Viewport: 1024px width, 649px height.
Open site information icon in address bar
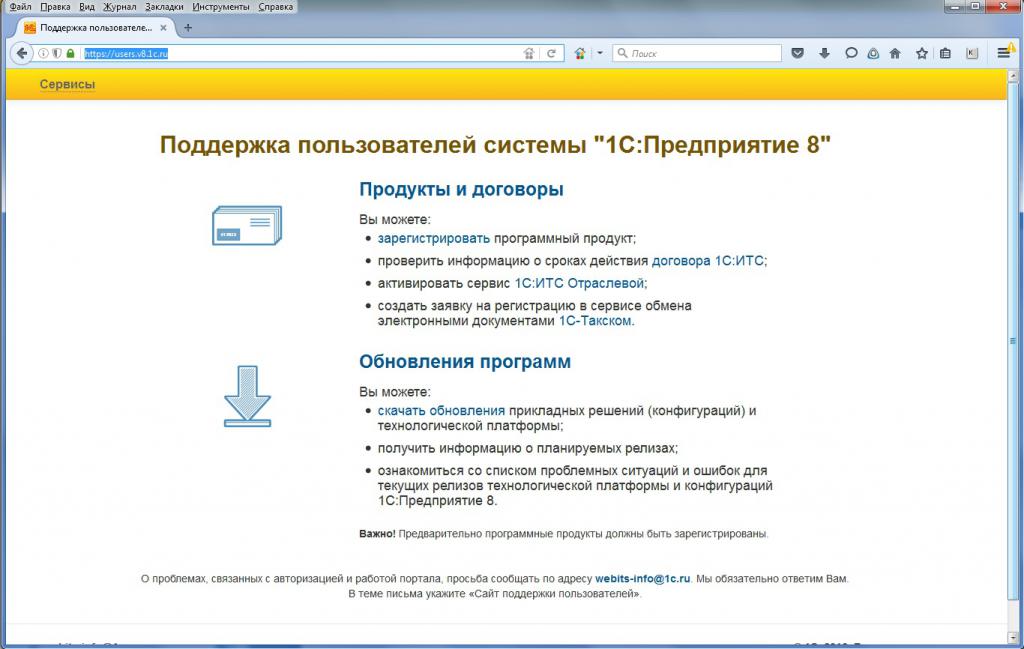tap(43, 54)
